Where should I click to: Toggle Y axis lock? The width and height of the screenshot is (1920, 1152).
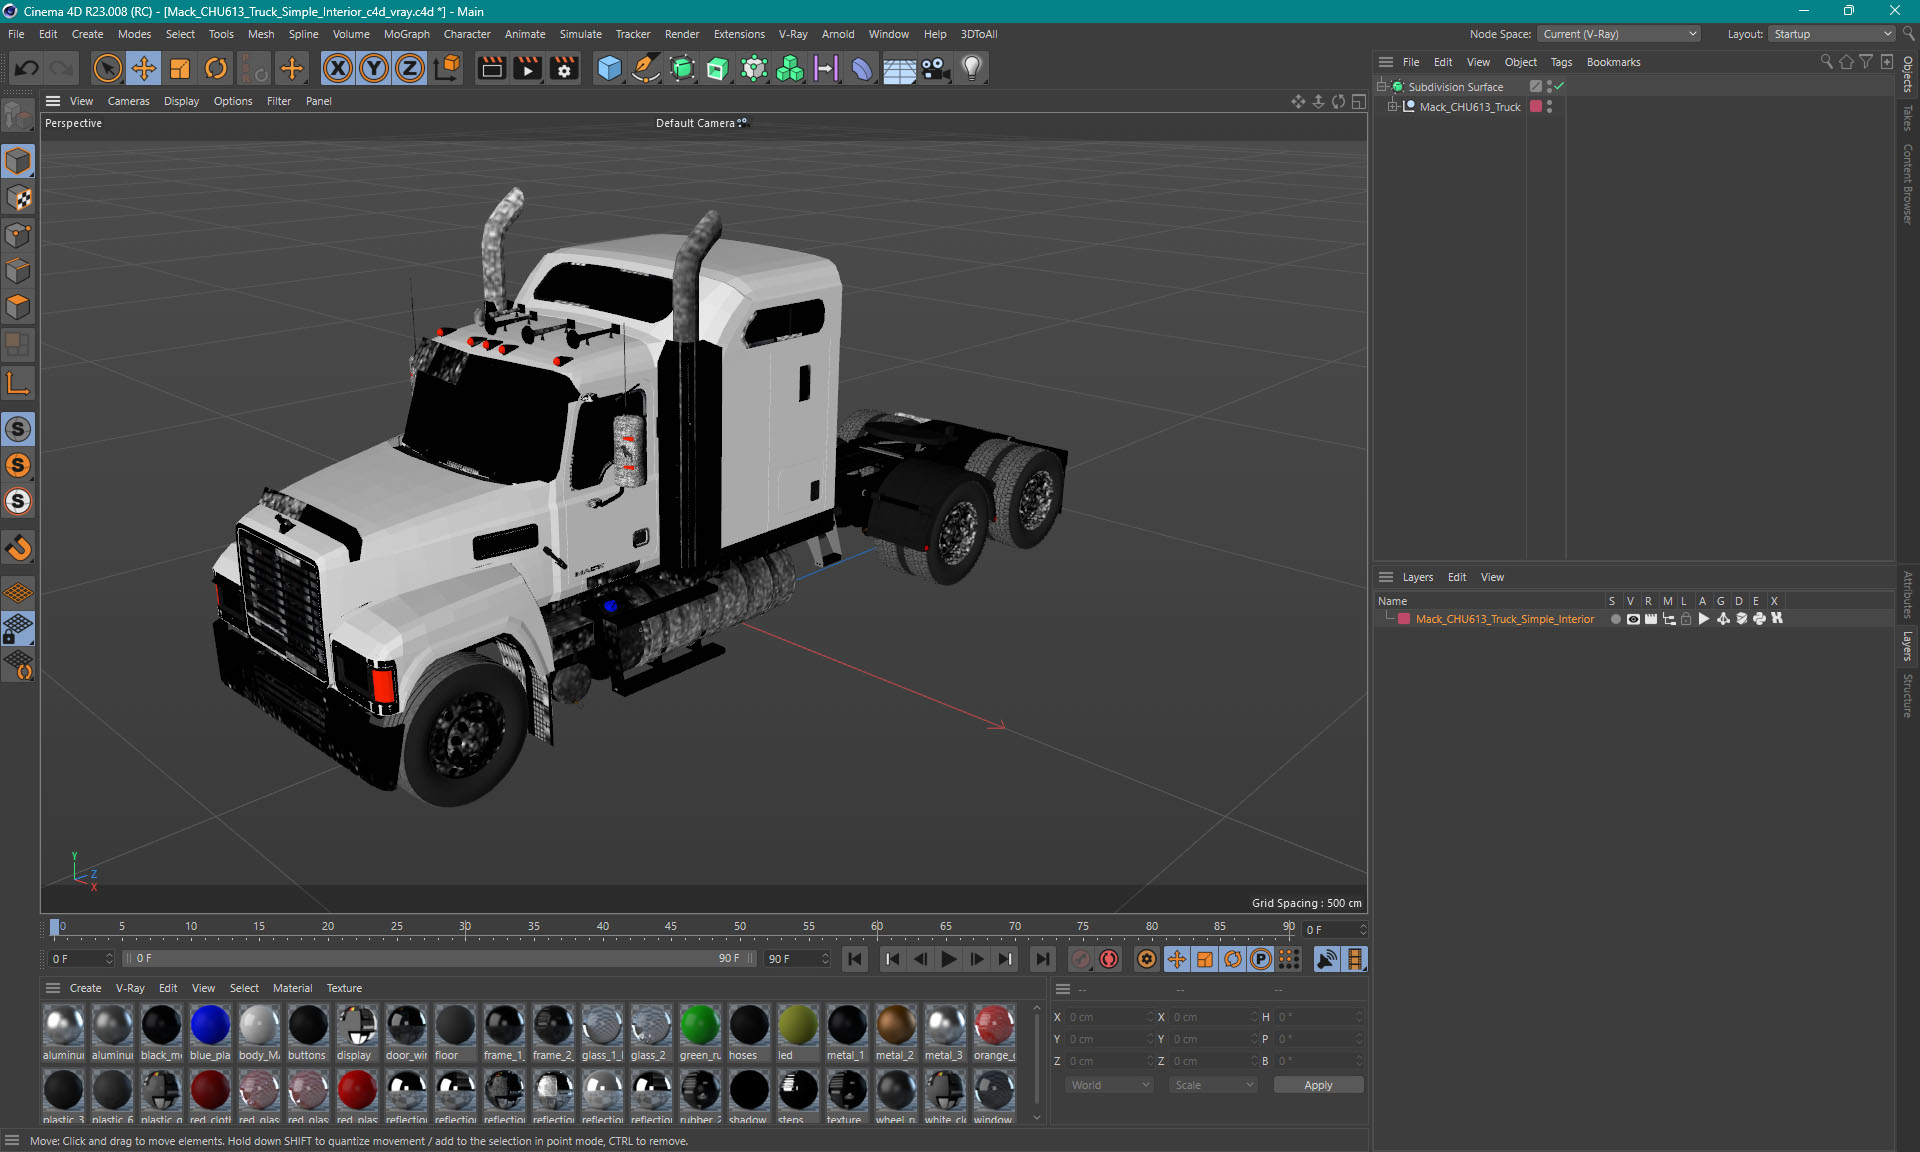374,68
